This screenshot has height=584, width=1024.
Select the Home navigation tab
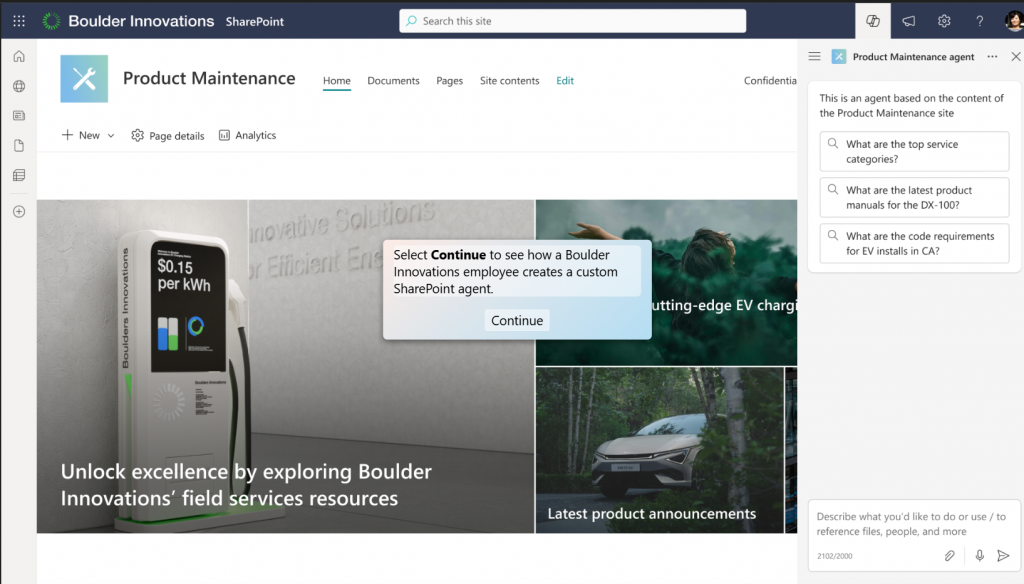pyautogui.click(x=336, y=80)
